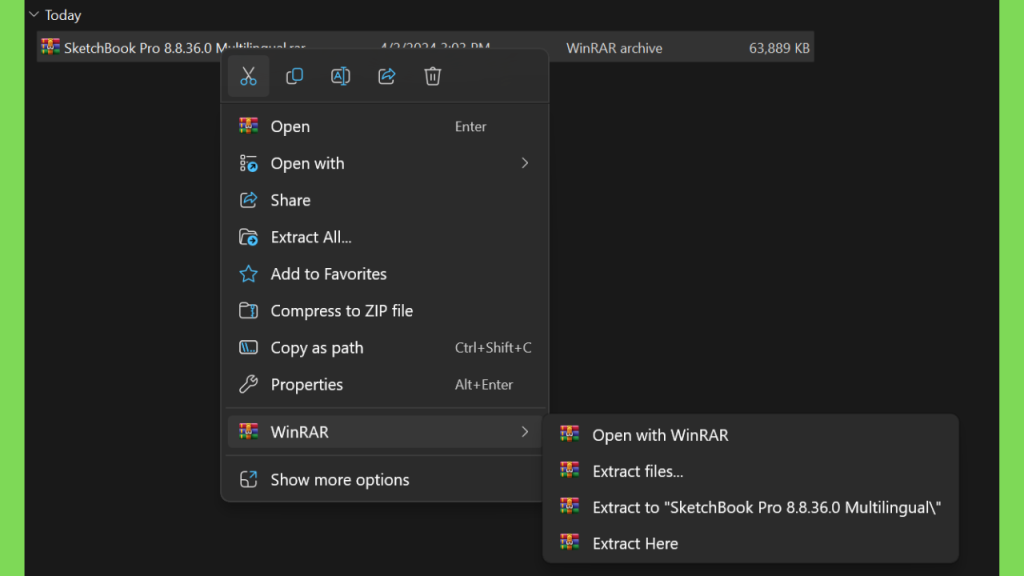Open Properties from context menu

click(x=385, y=384)
